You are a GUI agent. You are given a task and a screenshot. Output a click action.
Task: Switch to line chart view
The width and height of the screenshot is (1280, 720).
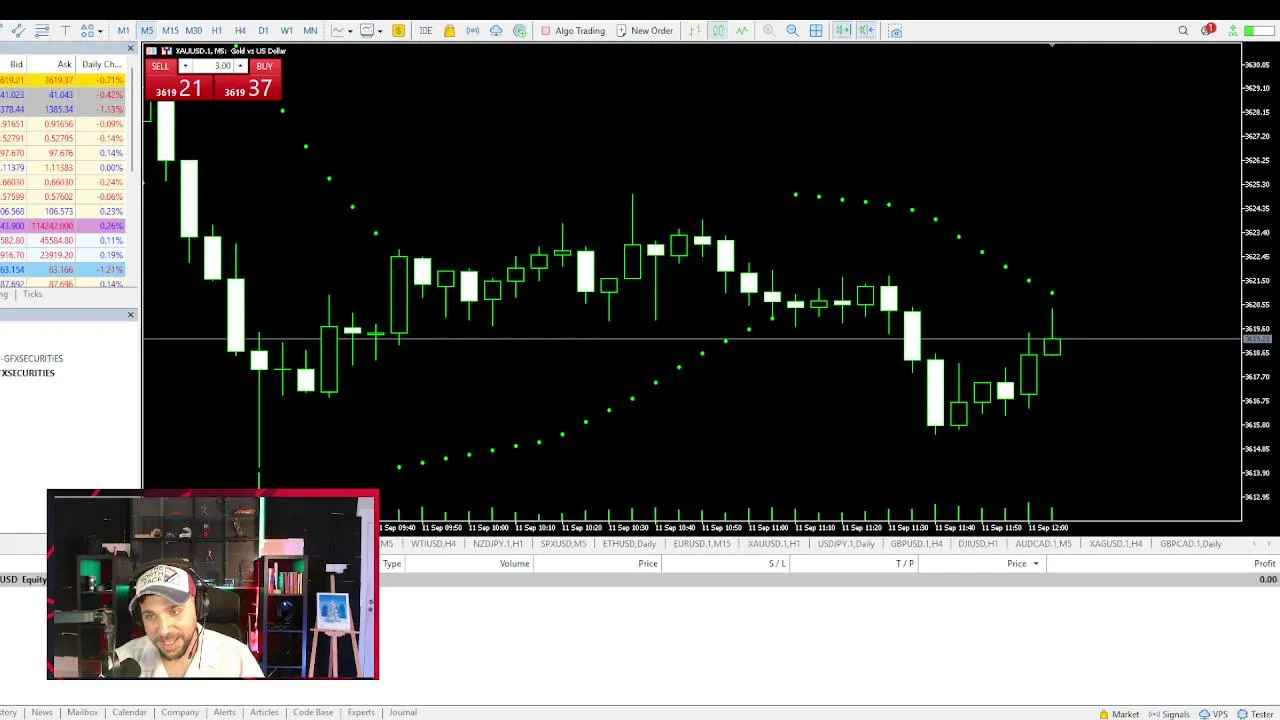[x=742, y=31]
